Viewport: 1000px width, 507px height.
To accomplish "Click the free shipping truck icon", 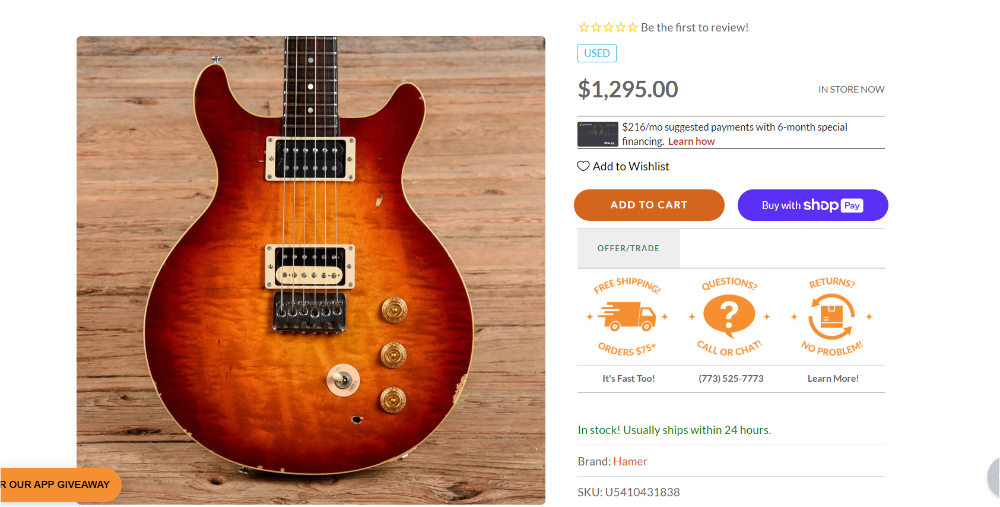I will pos(628,317).
